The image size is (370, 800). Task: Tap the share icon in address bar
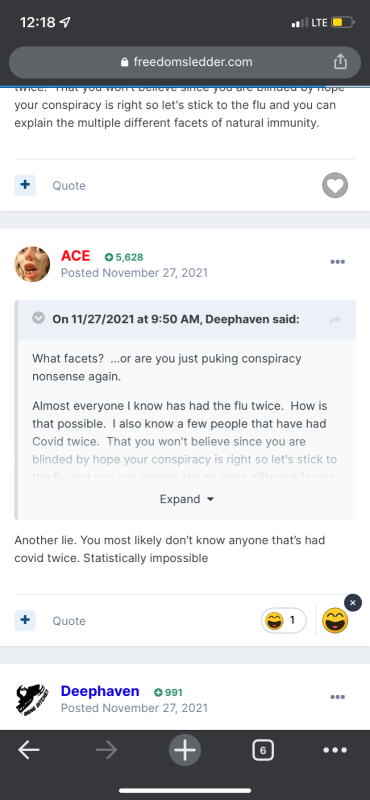pyautogui.click(x=340, y=62)
